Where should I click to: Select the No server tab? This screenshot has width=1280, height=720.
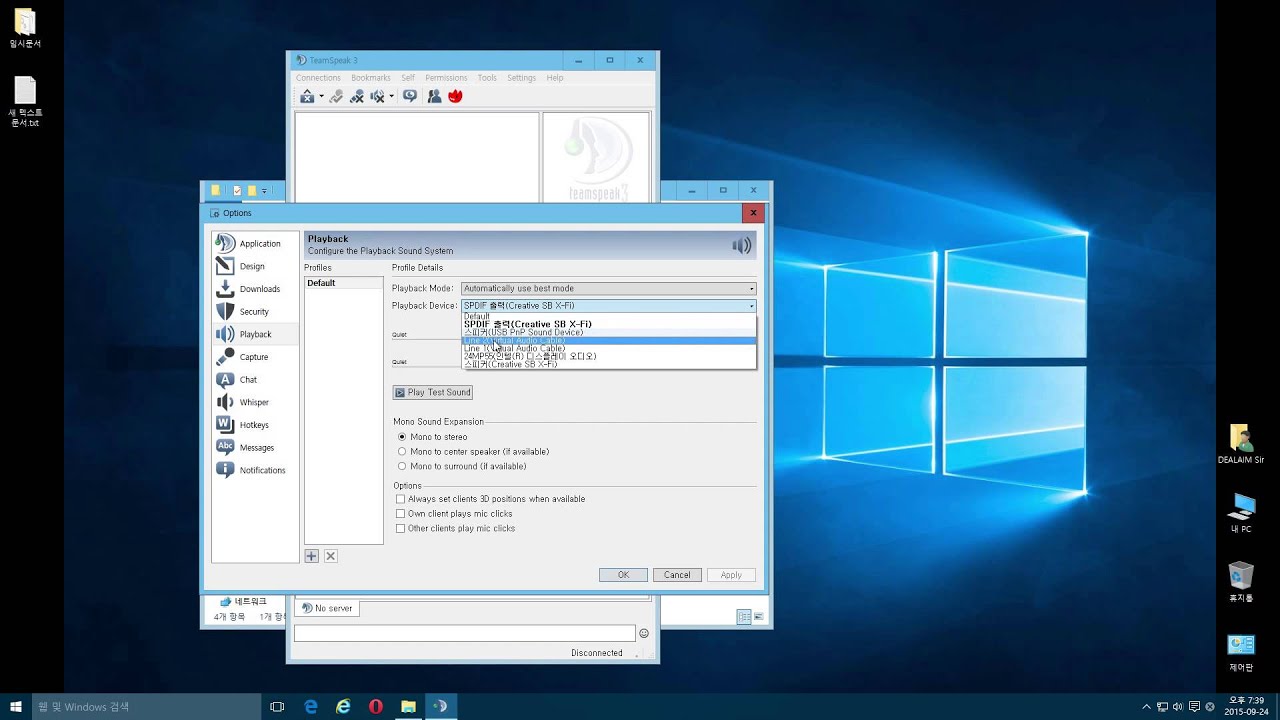pos(327,608)
